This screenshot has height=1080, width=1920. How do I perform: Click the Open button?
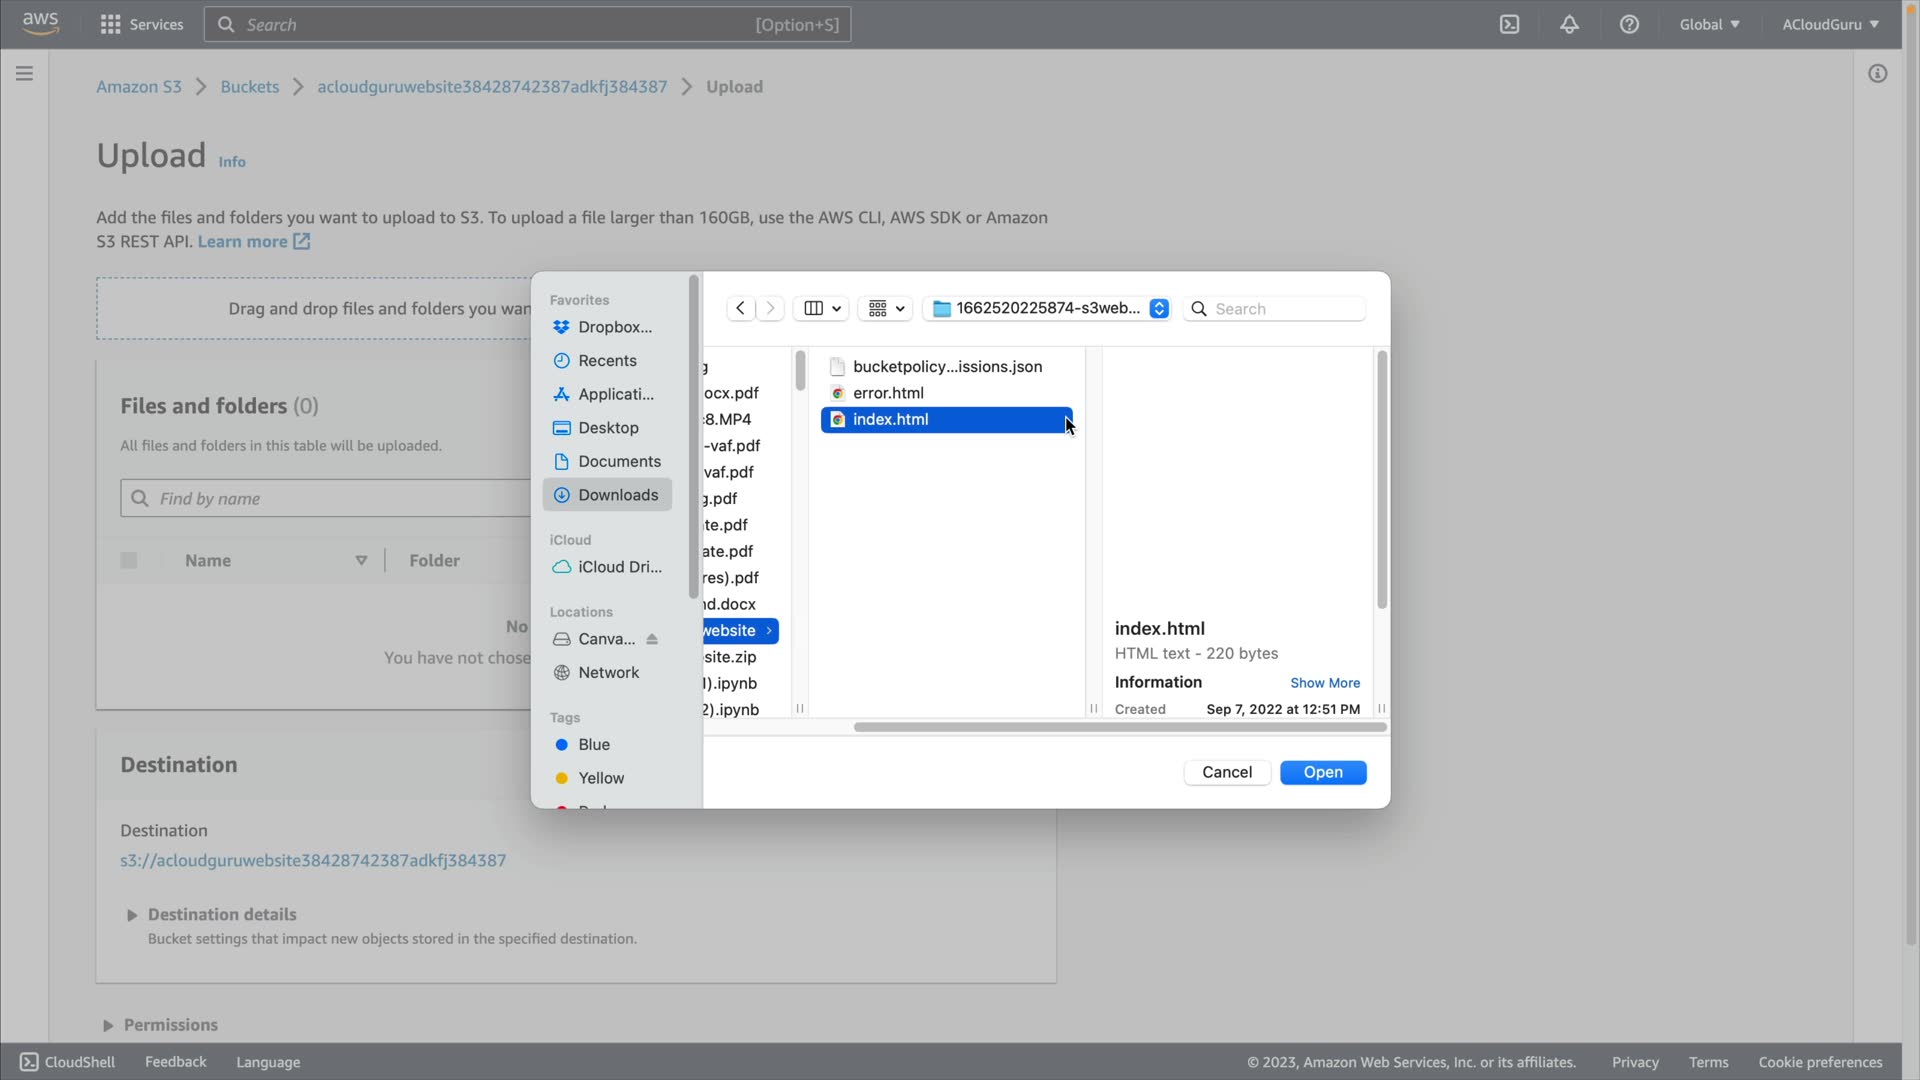[x=1322, y=772]
